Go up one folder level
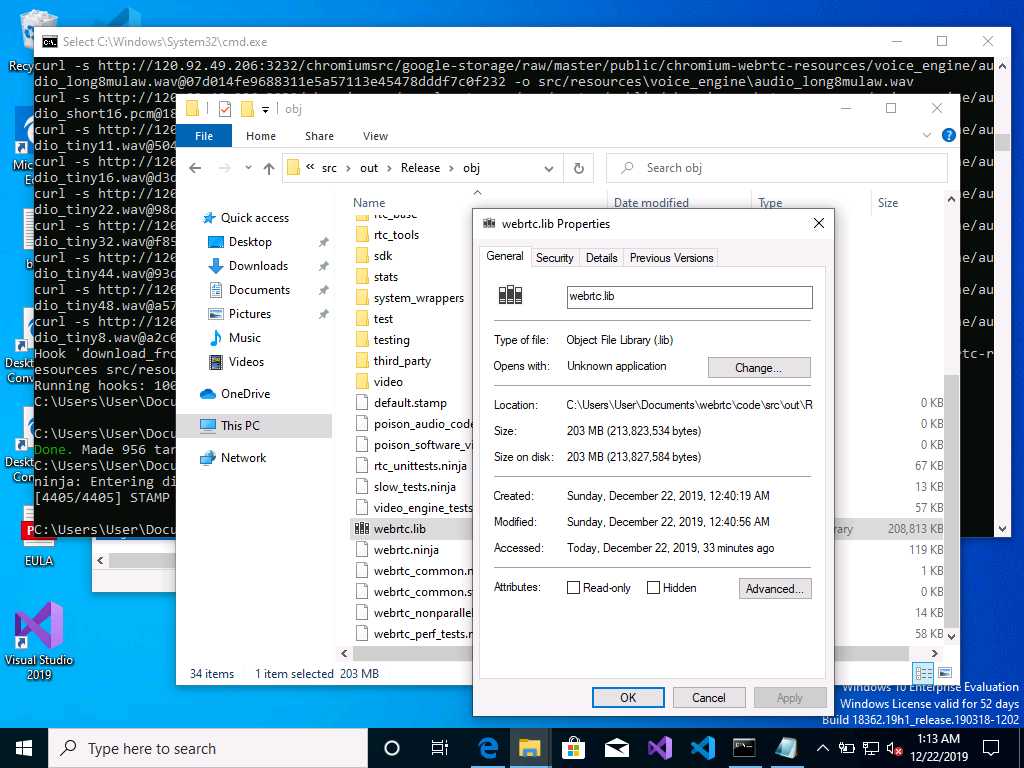Screen dimensions: 1024x768 [268, 168]
